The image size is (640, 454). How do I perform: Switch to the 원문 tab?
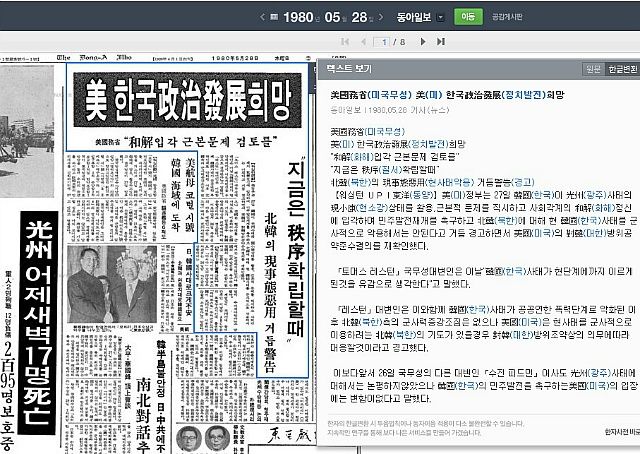(593, 69)
